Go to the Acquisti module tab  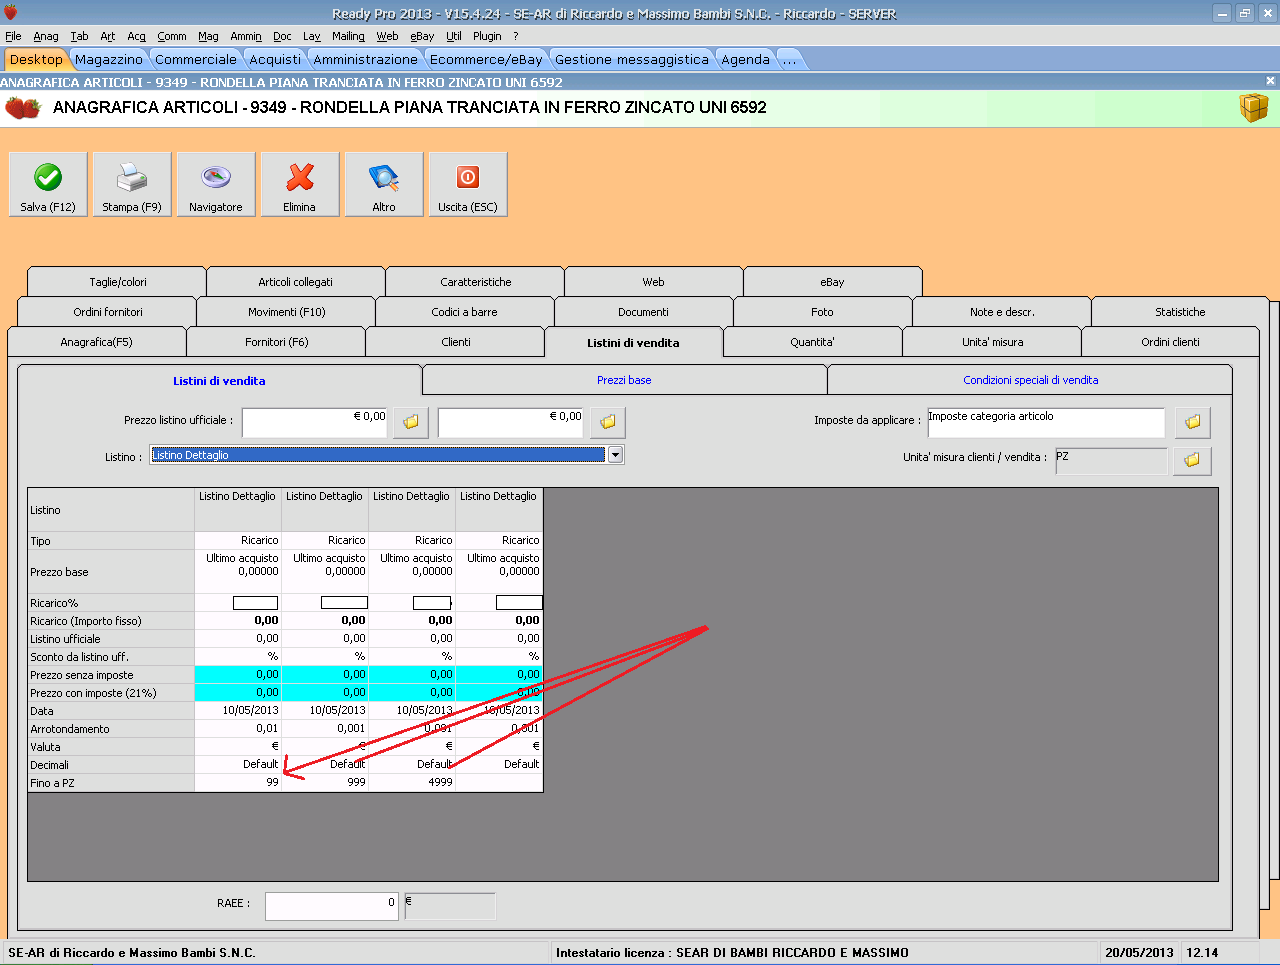coord(275,60)
